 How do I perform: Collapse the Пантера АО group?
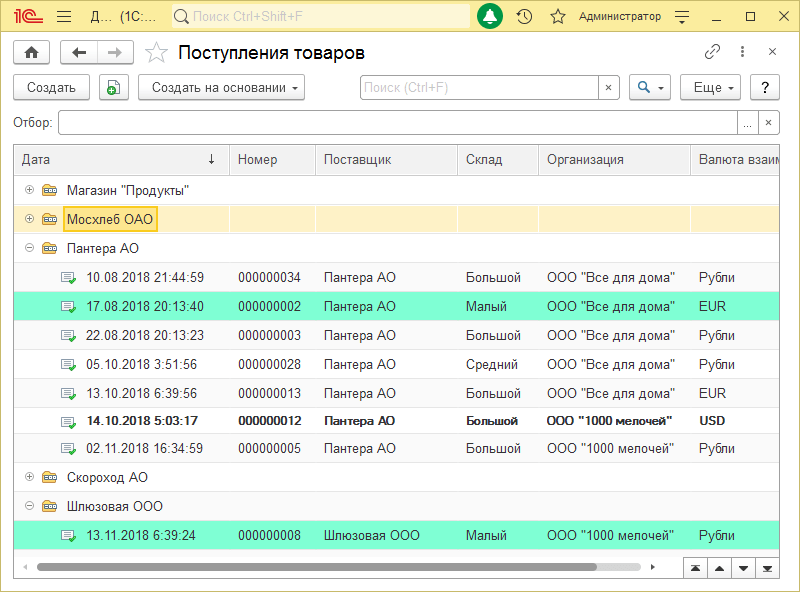click(x=30, y=248)
